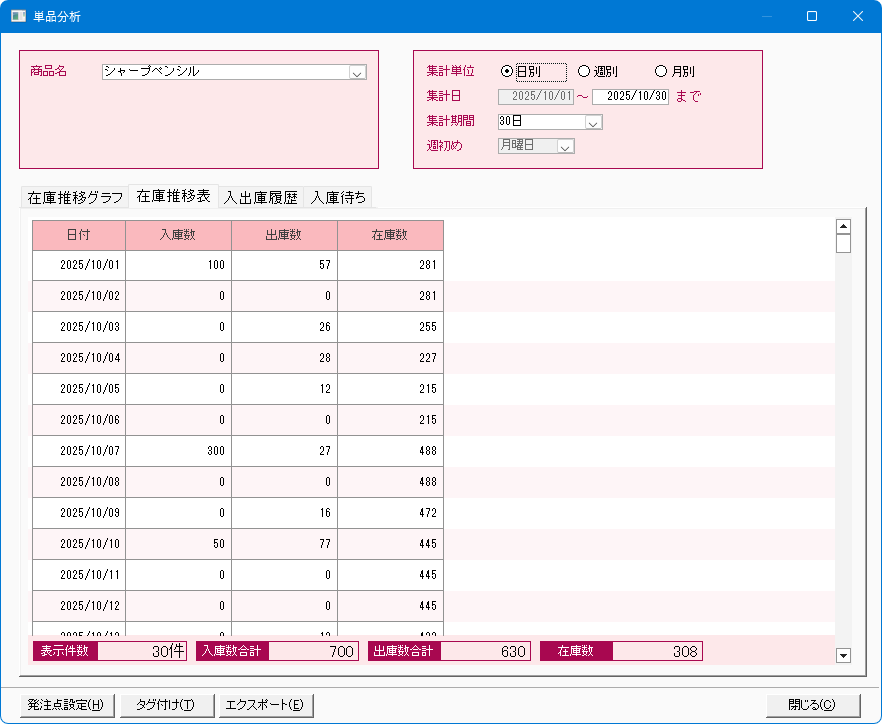Switch to 在庫推移グラフ tab
Image resolution: width=882 pixels, height=724 pixels.
pos(75,198)
